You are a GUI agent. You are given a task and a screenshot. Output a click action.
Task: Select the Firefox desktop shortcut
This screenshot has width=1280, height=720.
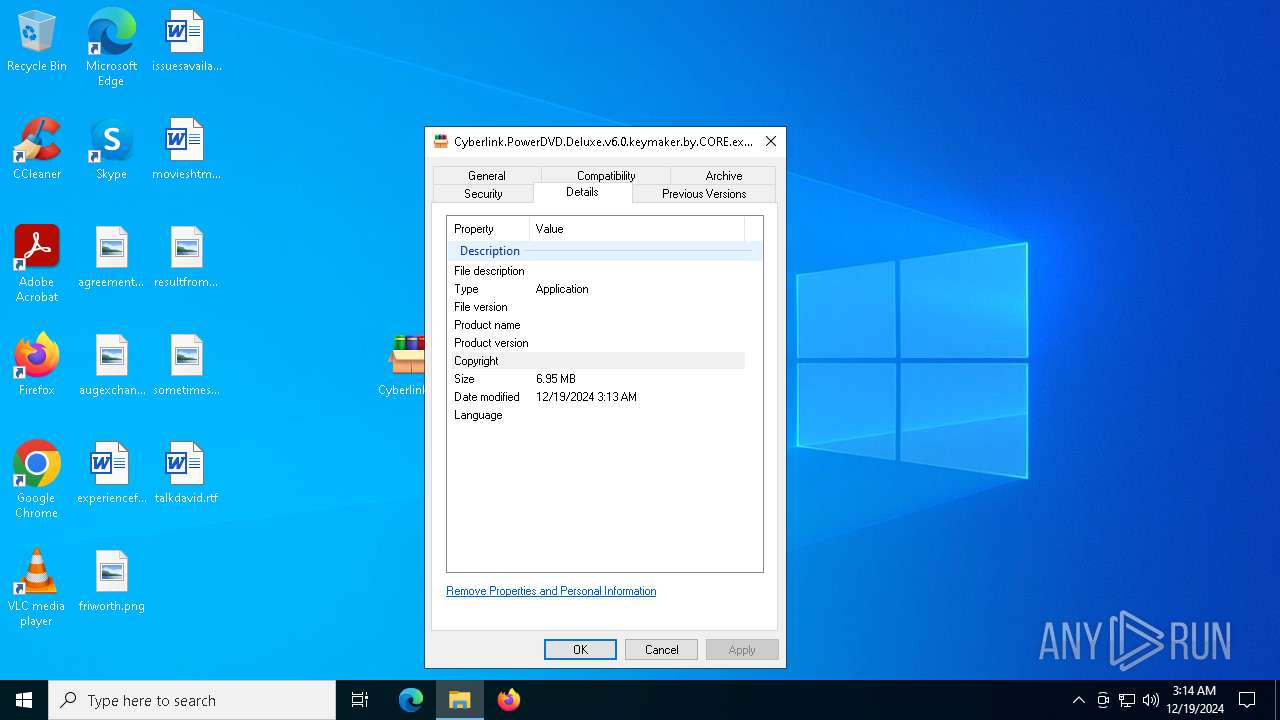click(37, 366)
